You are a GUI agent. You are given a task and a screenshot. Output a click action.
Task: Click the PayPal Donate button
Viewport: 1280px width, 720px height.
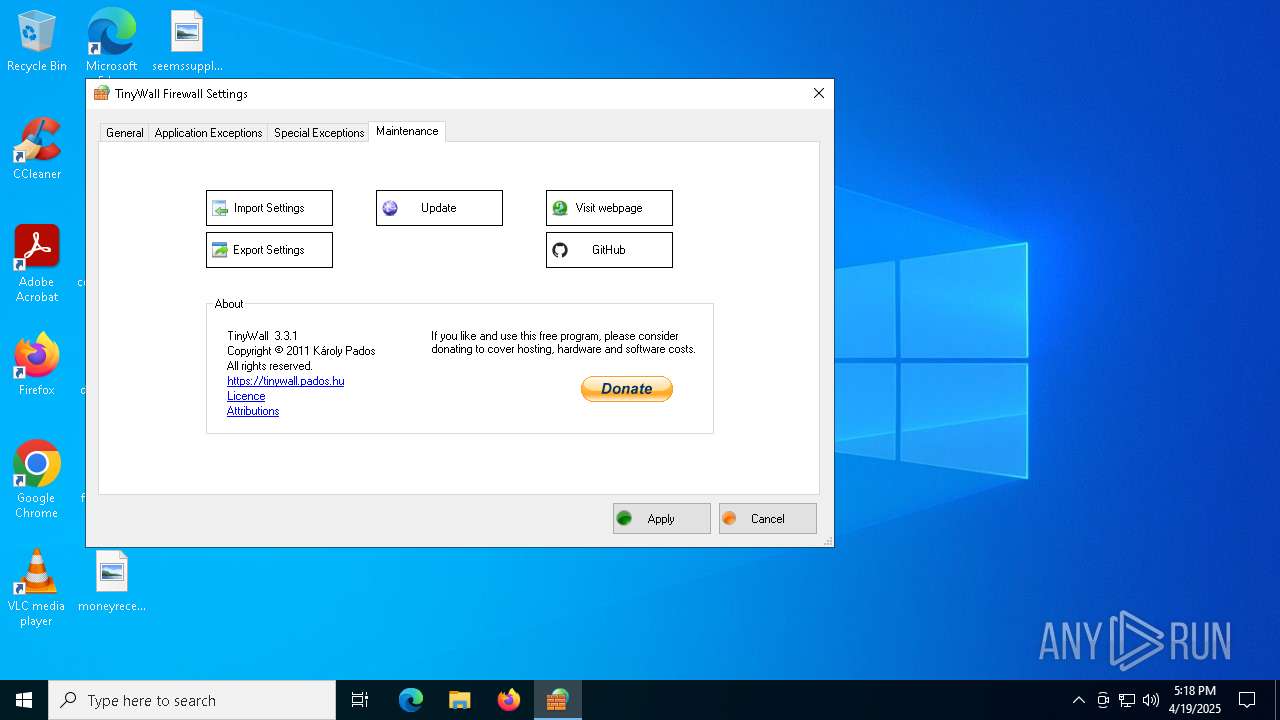pos(627,389)
